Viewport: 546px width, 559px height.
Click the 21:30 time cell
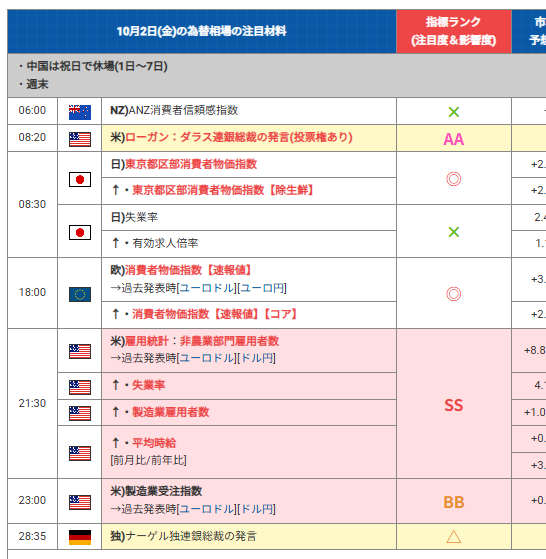(32, 403)
